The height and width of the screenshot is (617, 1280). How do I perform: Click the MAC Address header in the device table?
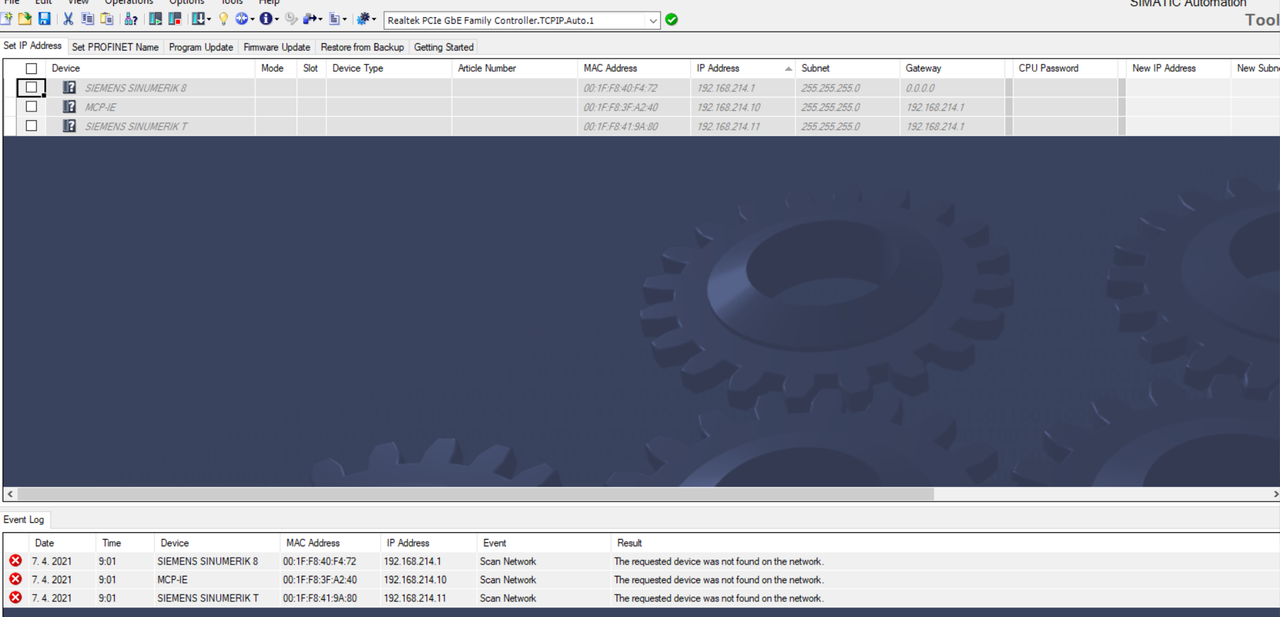(634, 69)
